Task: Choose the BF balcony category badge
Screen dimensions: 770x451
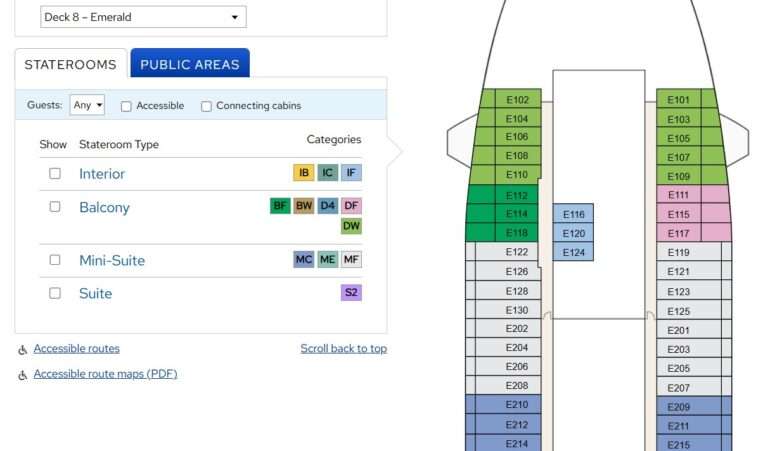Action: [280, 205]
